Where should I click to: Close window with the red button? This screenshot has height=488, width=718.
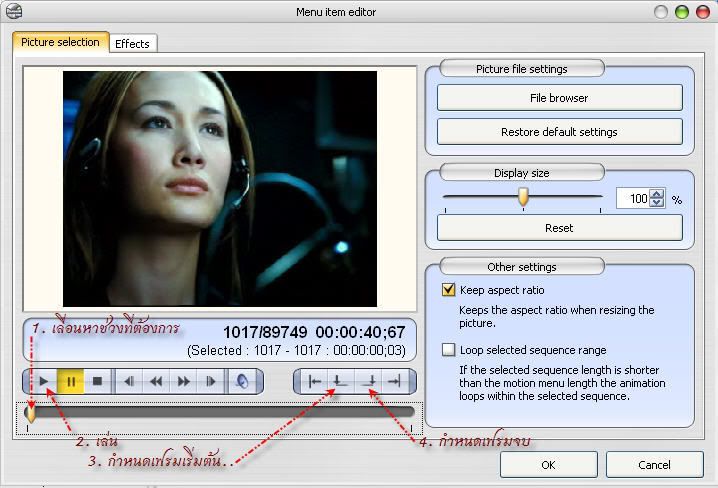[703, 12]
